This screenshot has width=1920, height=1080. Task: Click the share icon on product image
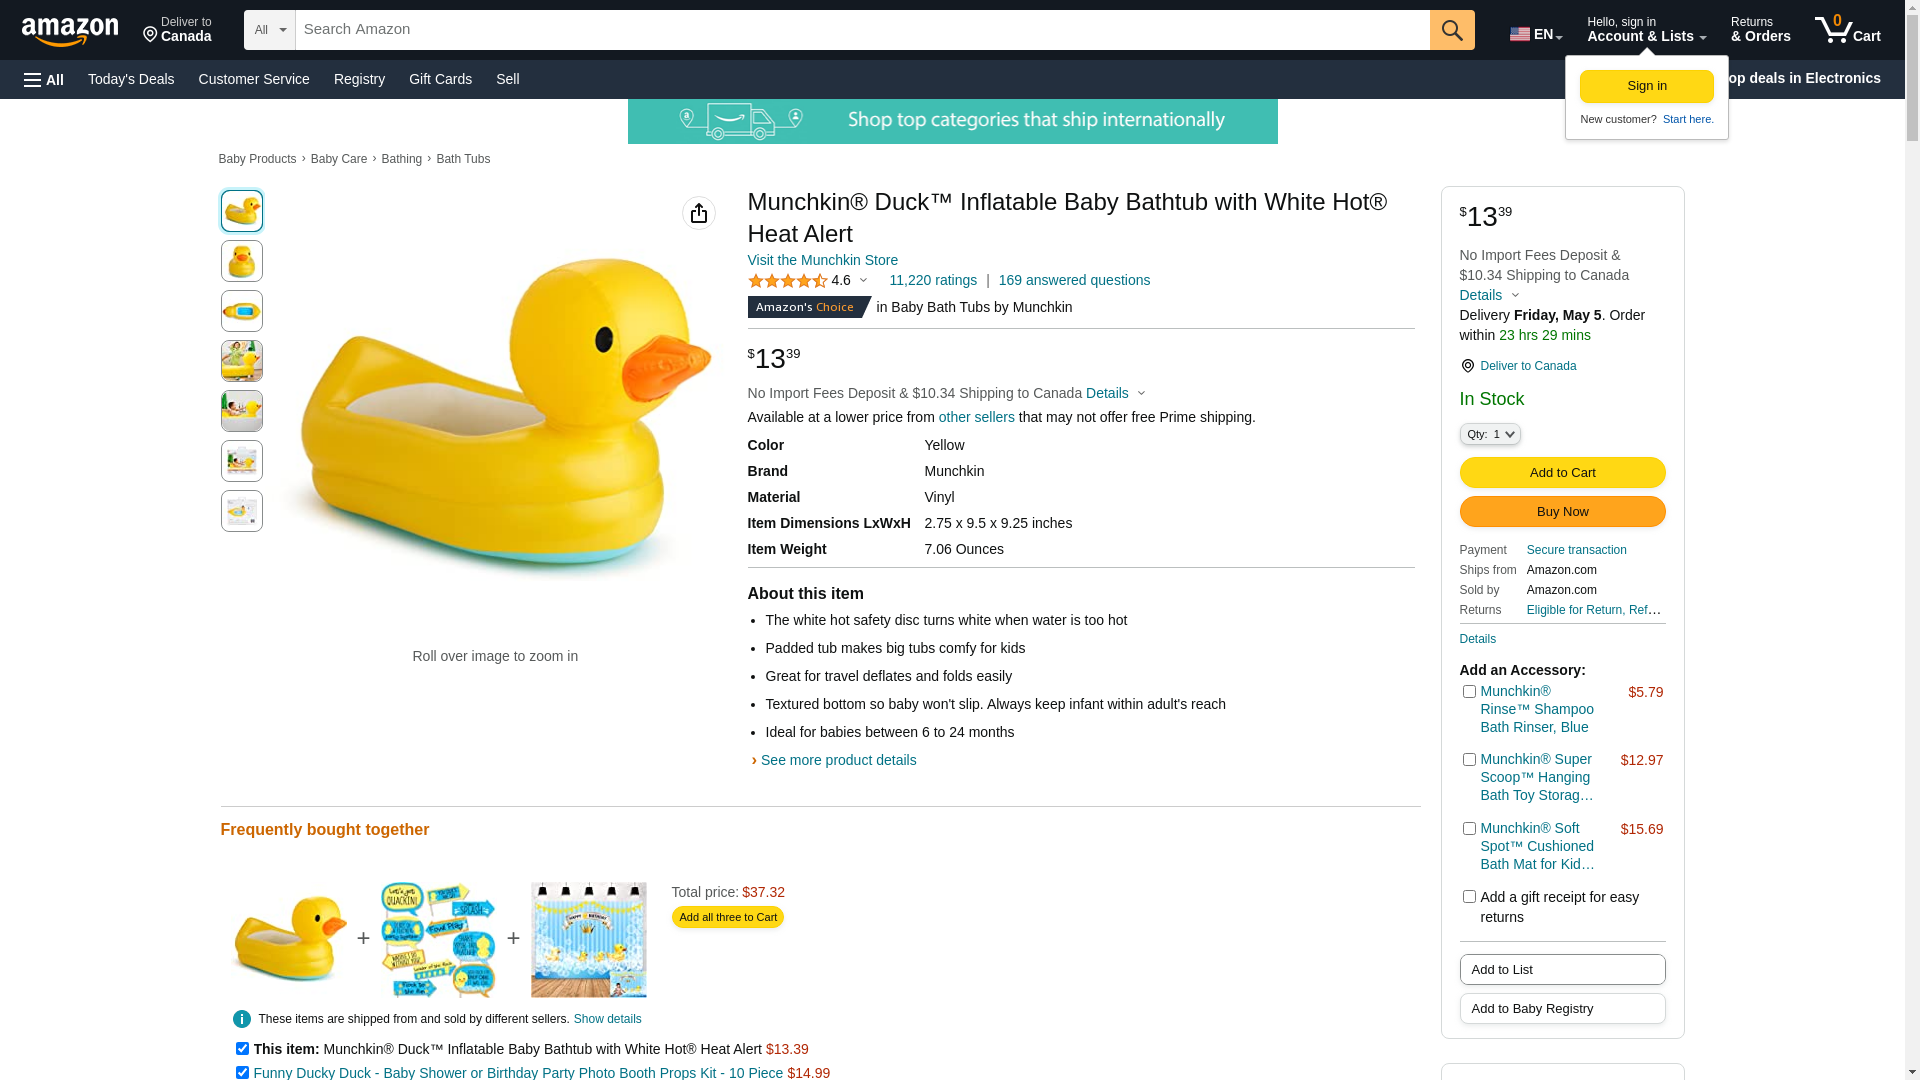(x=699, y=213)
